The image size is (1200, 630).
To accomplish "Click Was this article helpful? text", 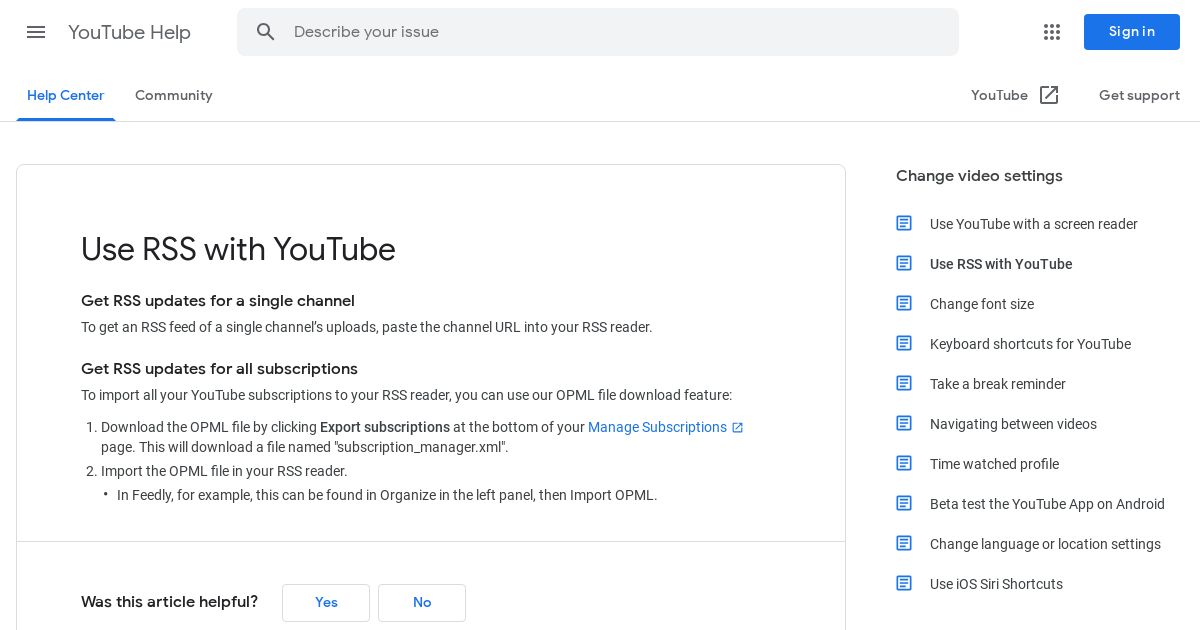I will 169,602.
